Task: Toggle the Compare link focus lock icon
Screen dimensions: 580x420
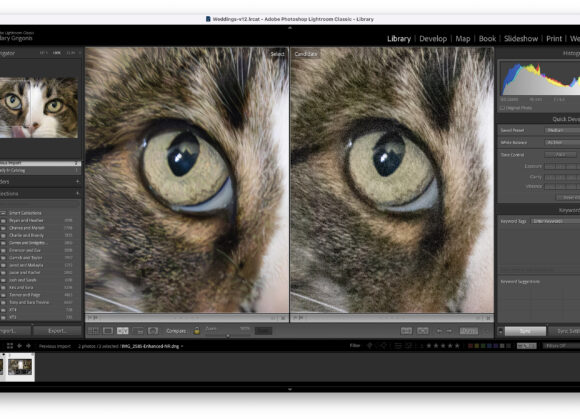Action: click(x=197, y=331)
